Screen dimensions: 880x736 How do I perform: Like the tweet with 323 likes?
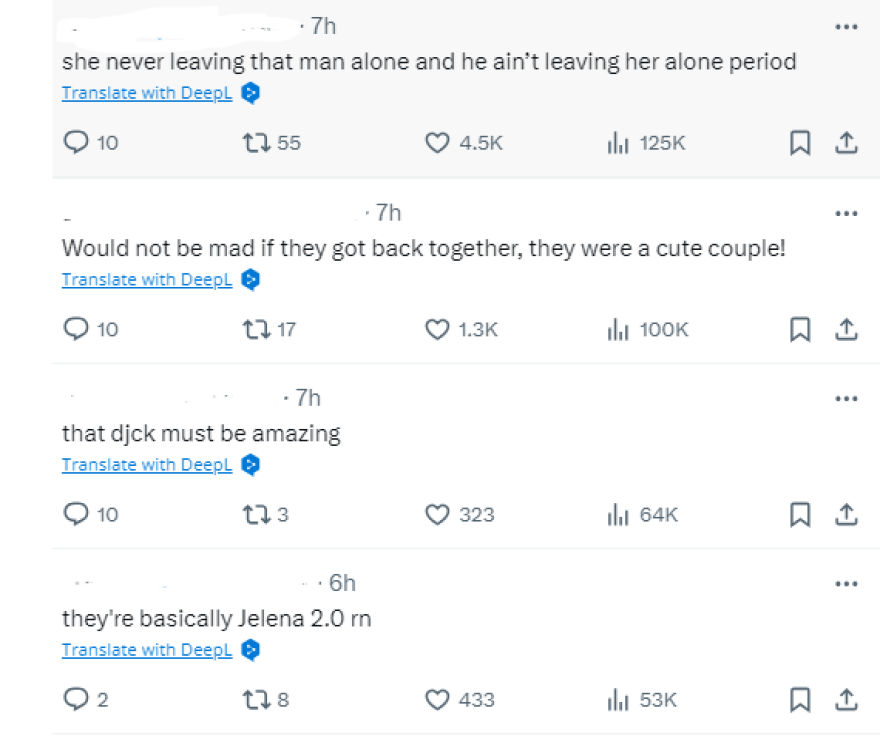[437, 514]
